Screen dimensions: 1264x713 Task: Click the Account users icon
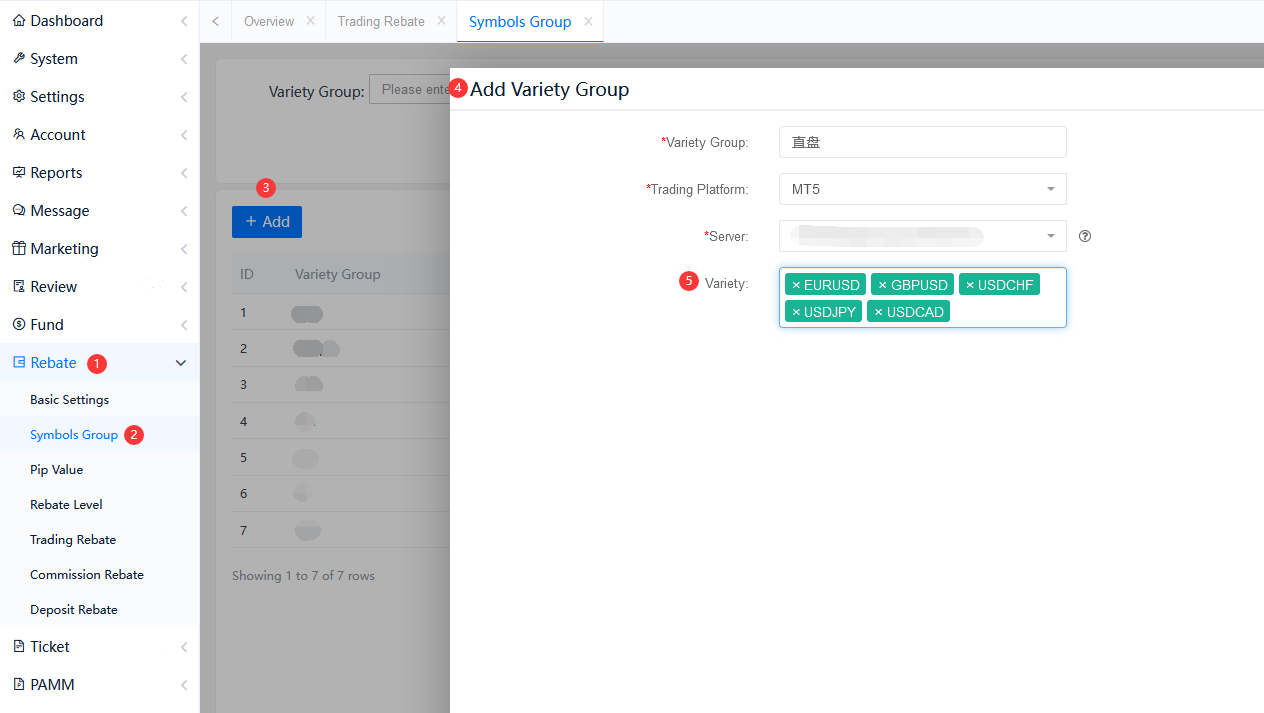[x=19, y=134]
